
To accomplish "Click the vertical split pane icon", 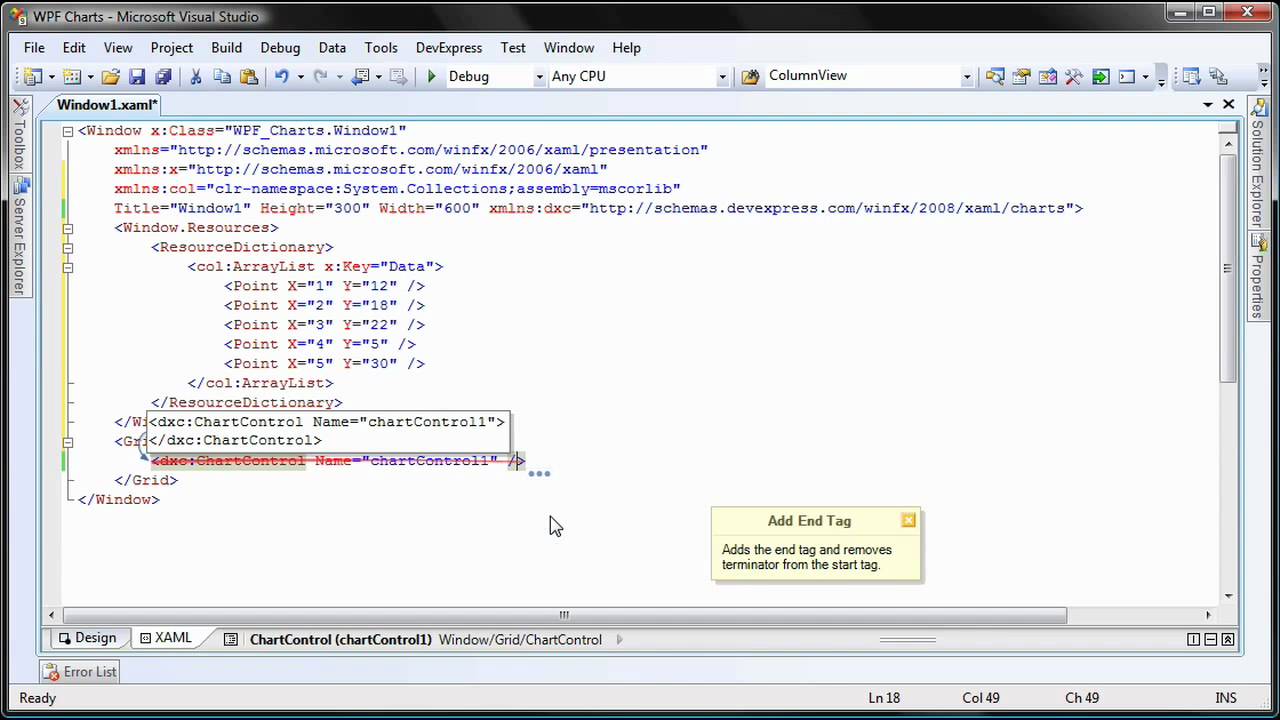I will click(1193, 639).
